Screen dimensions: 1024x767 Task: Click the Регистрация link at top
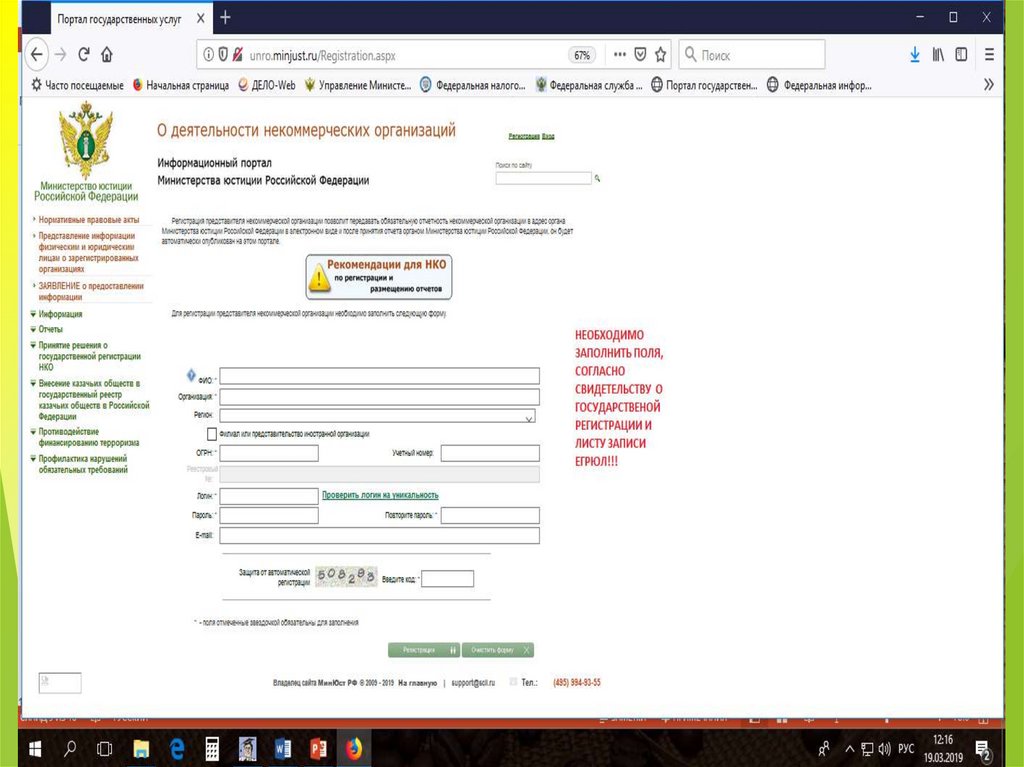coord(524,136)
